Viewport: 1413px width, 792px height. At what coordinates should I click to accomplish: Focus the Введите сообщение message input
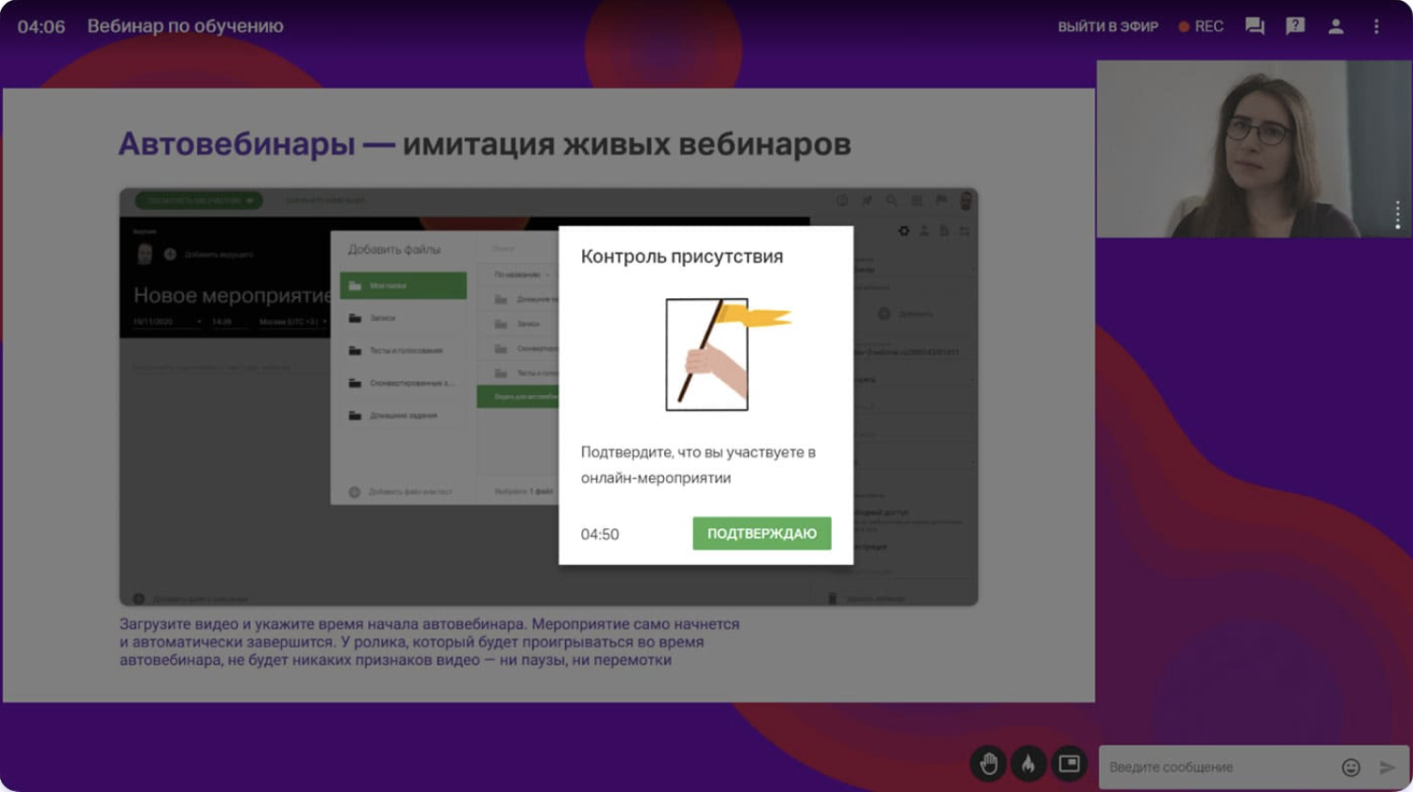tap(1215, 767)
